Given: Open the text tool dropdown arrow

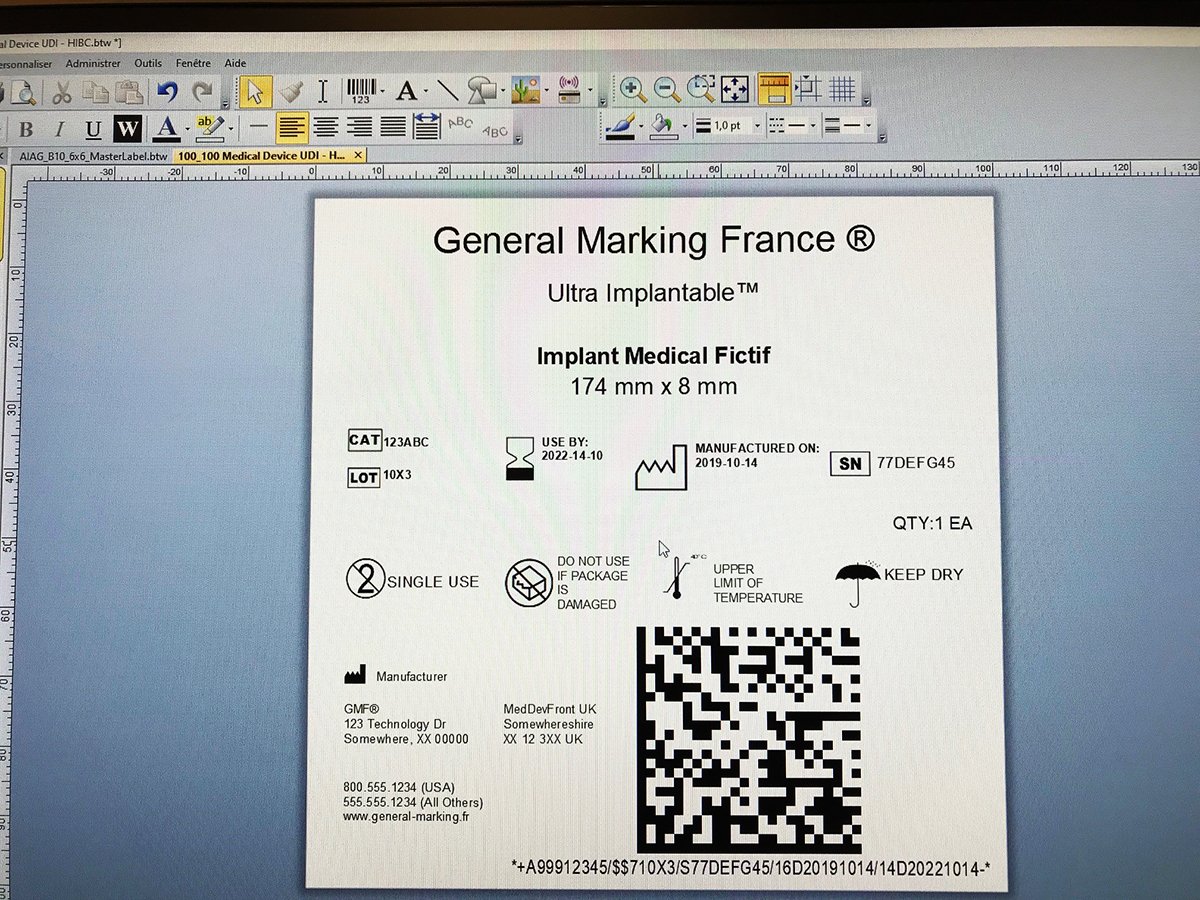Looking at the screenshot, I should coord(425,92).
